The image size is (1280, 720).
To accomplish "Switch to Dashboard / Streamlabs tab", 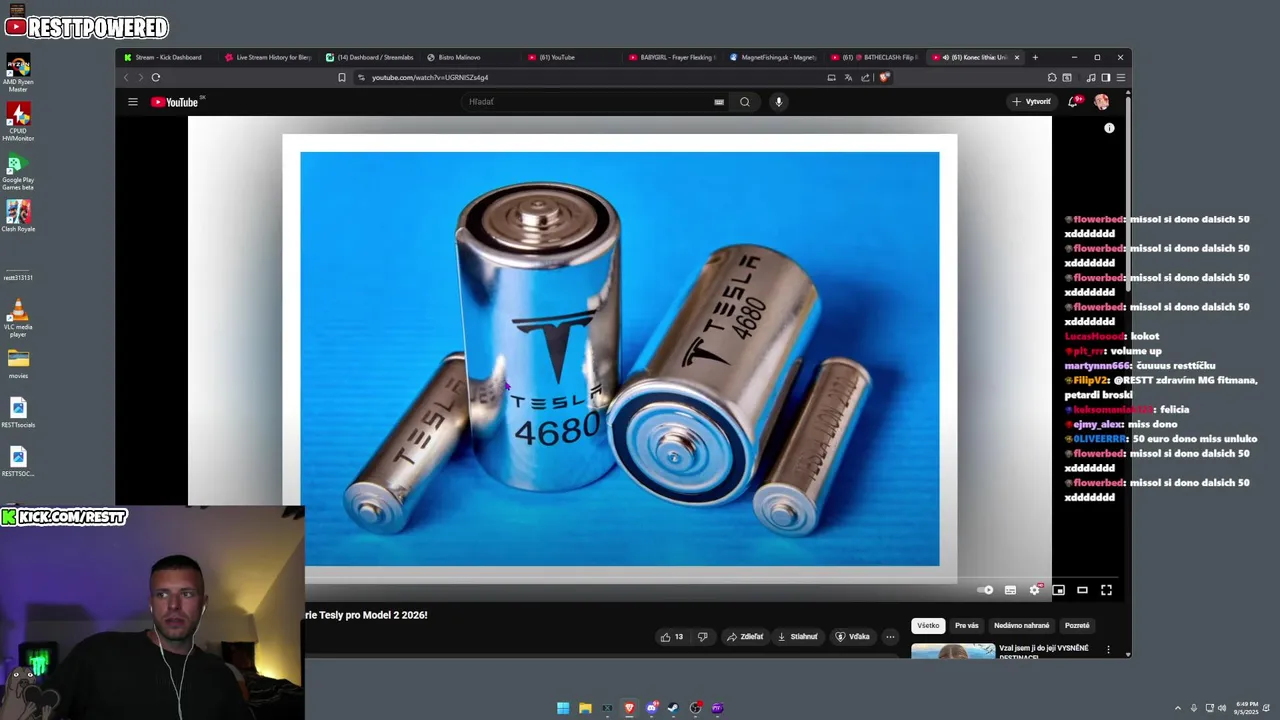I will pyautogui.click(x=370, y=57).
